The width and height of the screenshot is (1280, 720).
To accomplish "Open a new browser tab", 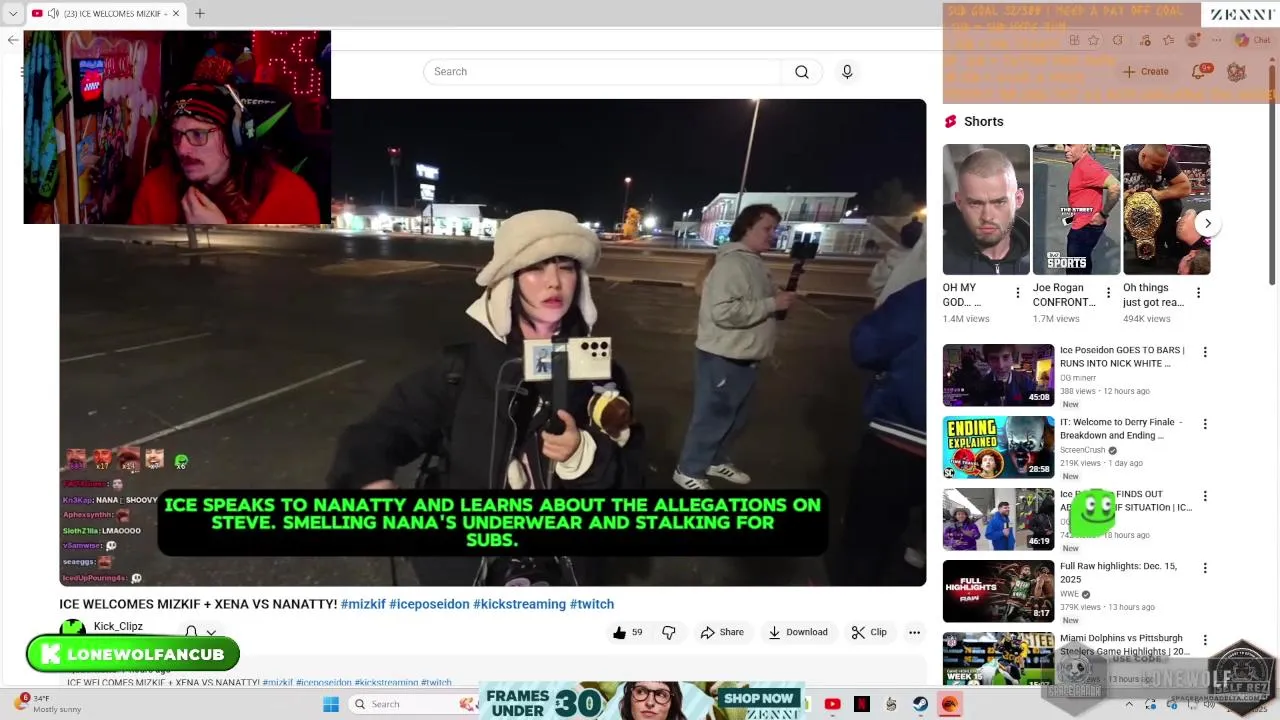I will (200, 14).
